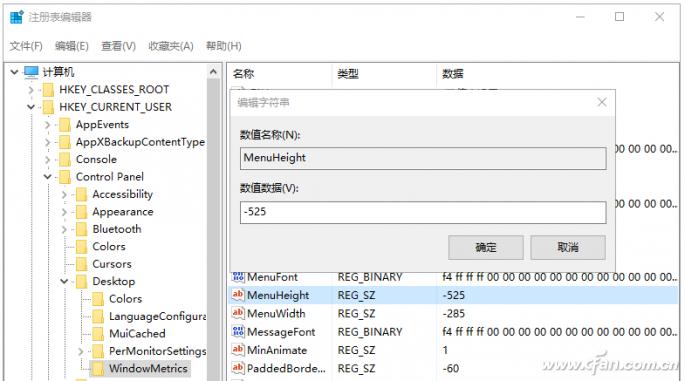Click the MuiCached folder icon

(98, 334)
